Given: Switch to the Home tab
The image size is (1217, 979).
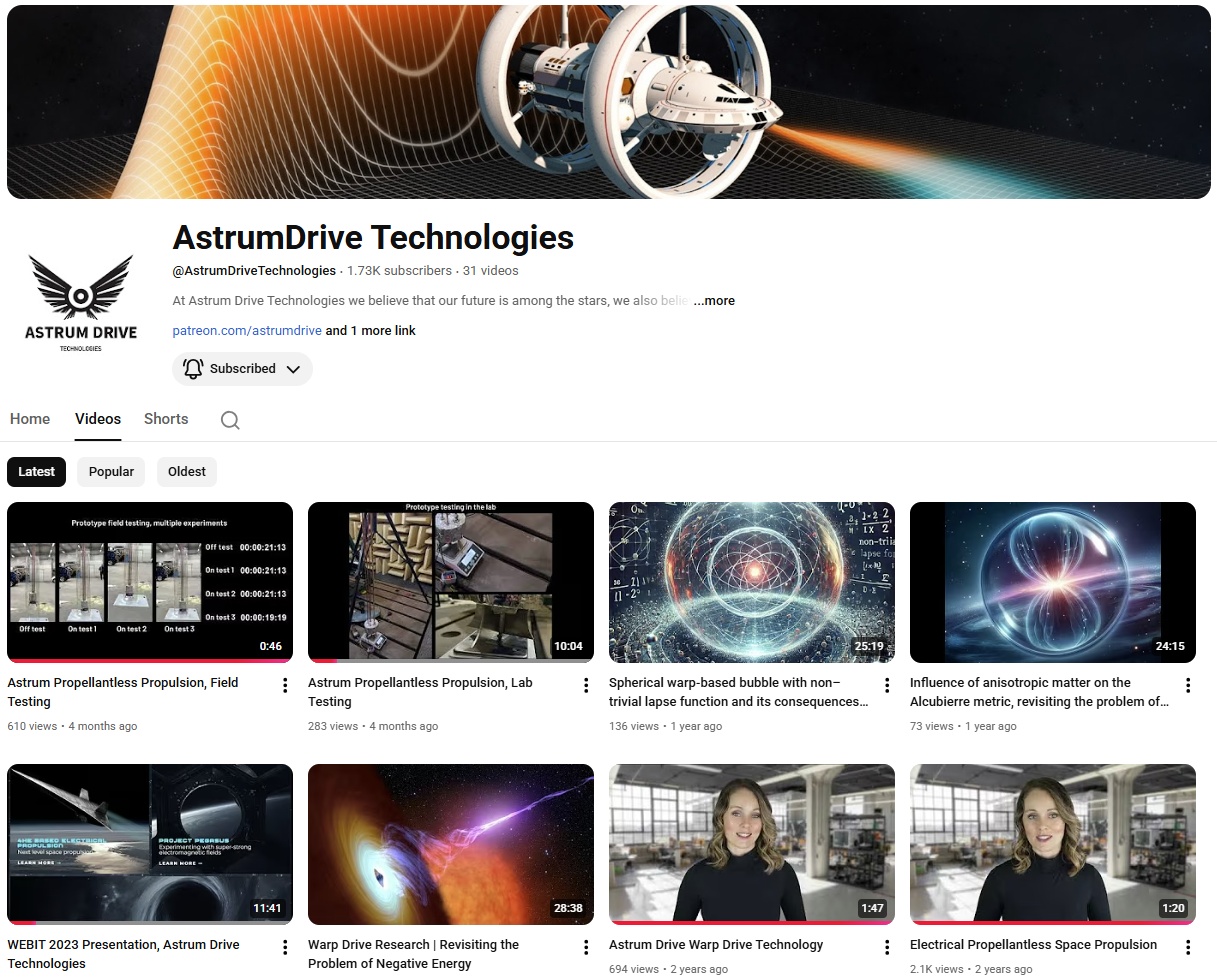Looking at the screenshot, I should pyautogui.click(x=29, y=419).
